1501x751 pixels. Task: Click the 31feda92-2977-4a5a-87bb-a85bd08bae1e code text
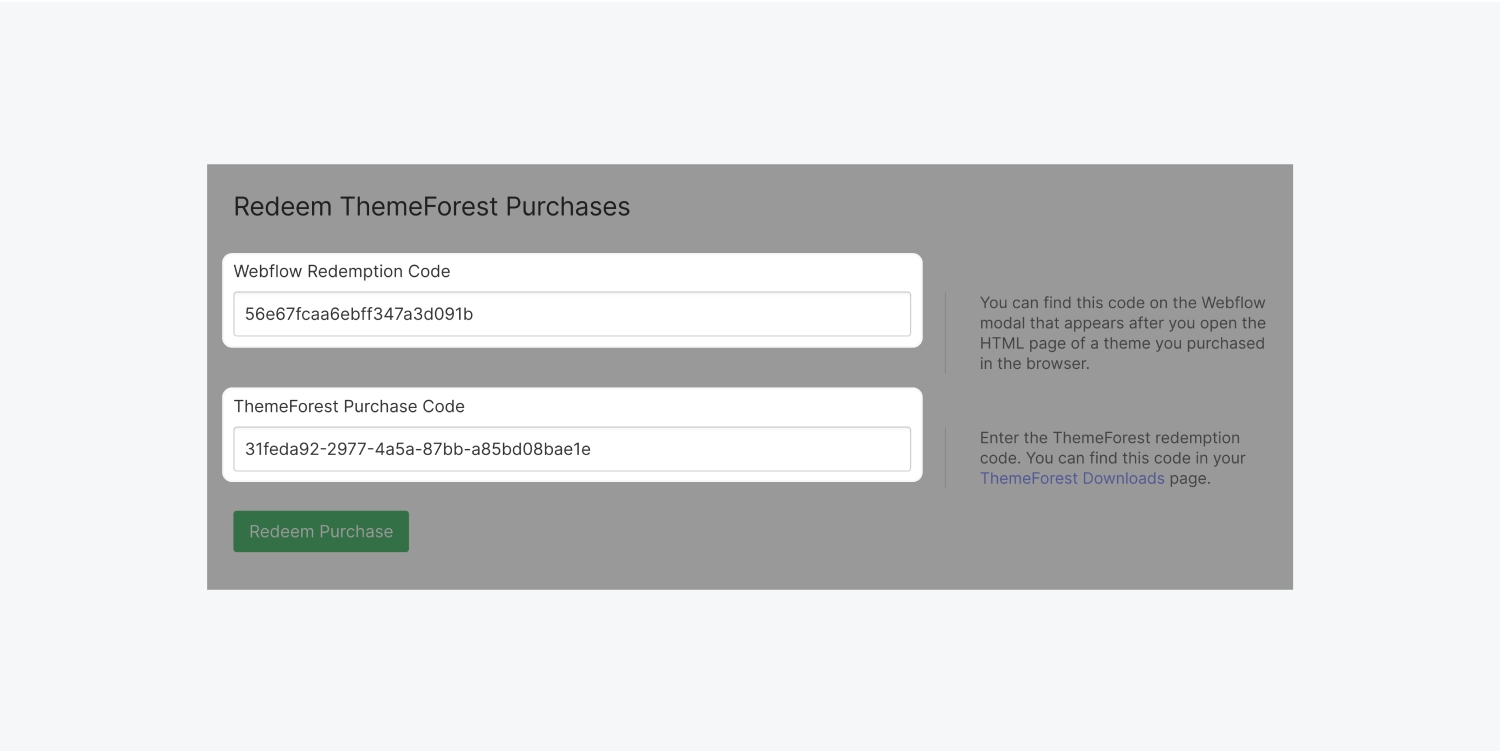pyautogui.click(x=417, y=449)
